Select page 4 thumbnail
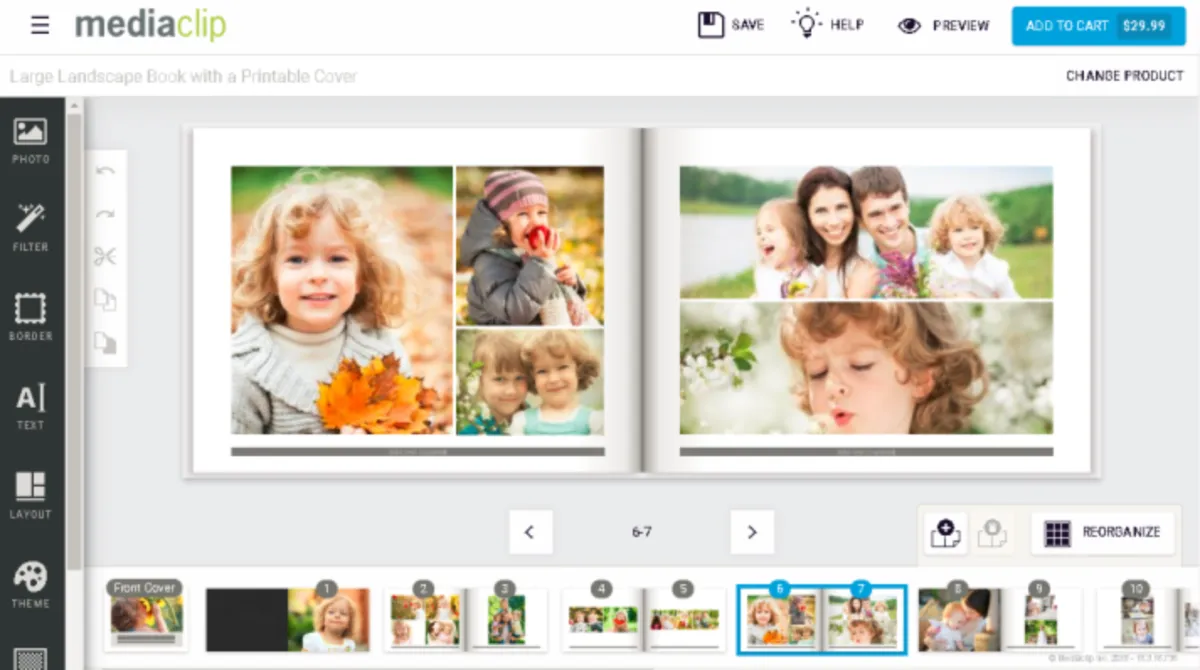This screenshot has height=670, width=1200. click(601, 619)
